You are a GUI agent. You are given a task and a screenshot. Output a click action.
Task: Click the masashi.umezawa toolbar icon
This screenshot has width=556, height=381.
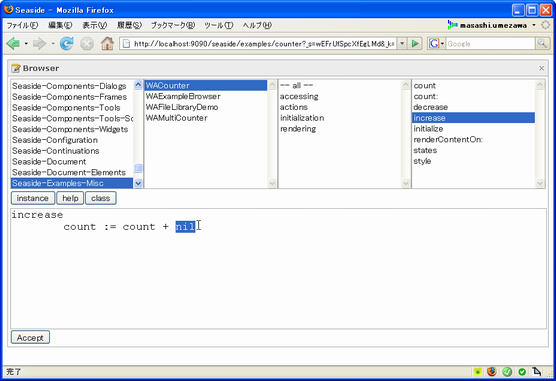pos(452,25)
